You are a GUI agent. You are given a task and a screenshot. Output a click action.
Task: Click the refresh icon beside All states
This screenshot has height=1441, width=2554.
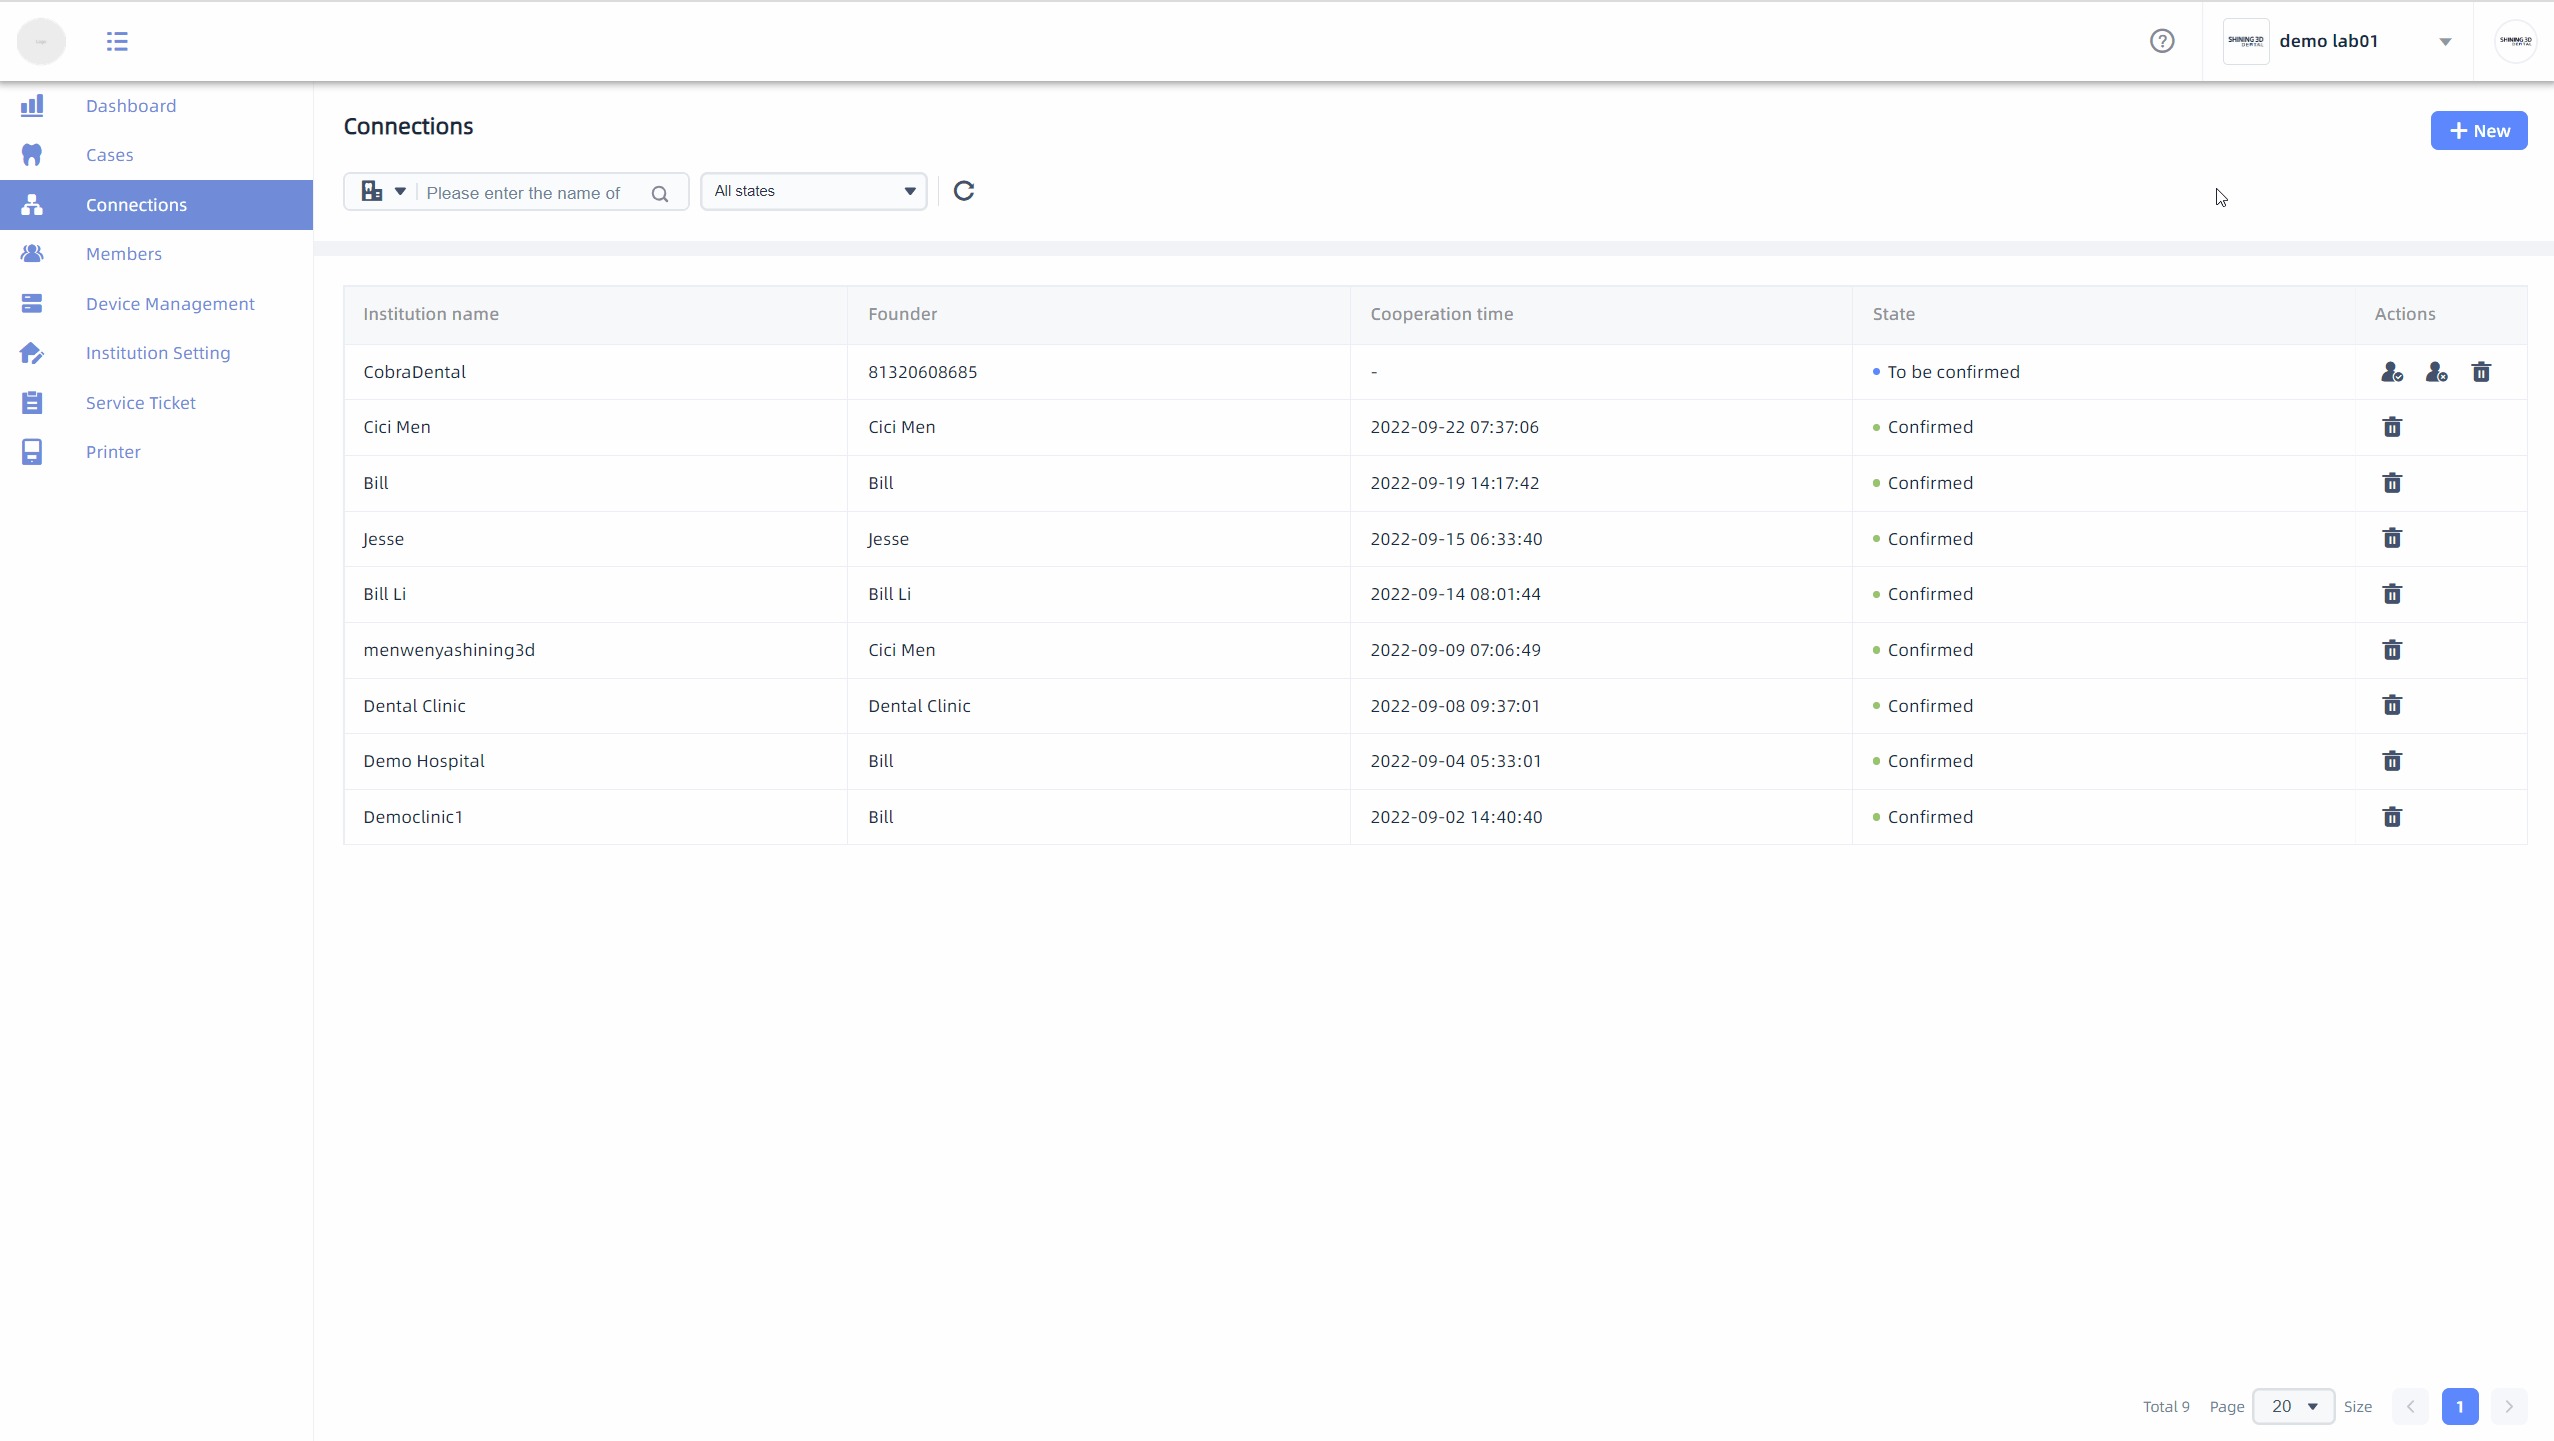pos(963,191)
